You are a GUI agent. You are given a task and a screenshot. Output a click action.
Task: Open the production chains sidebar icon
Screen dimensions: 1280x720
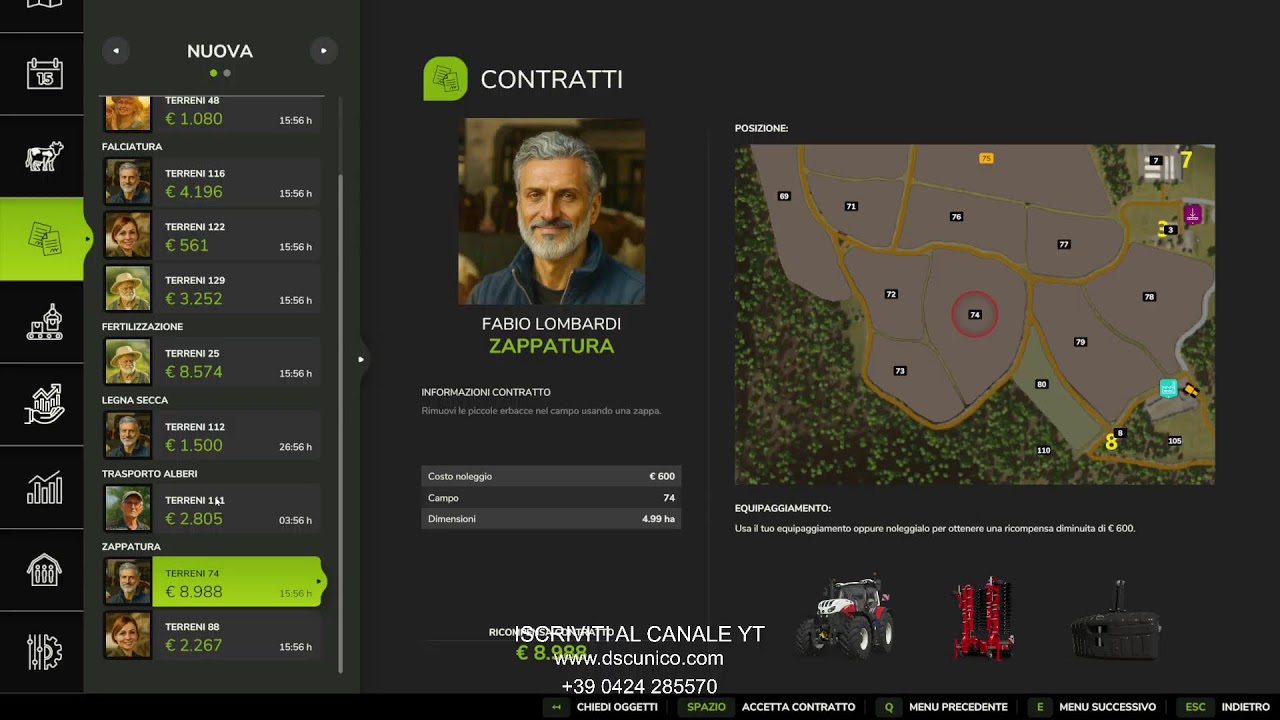tap(44, 322)
